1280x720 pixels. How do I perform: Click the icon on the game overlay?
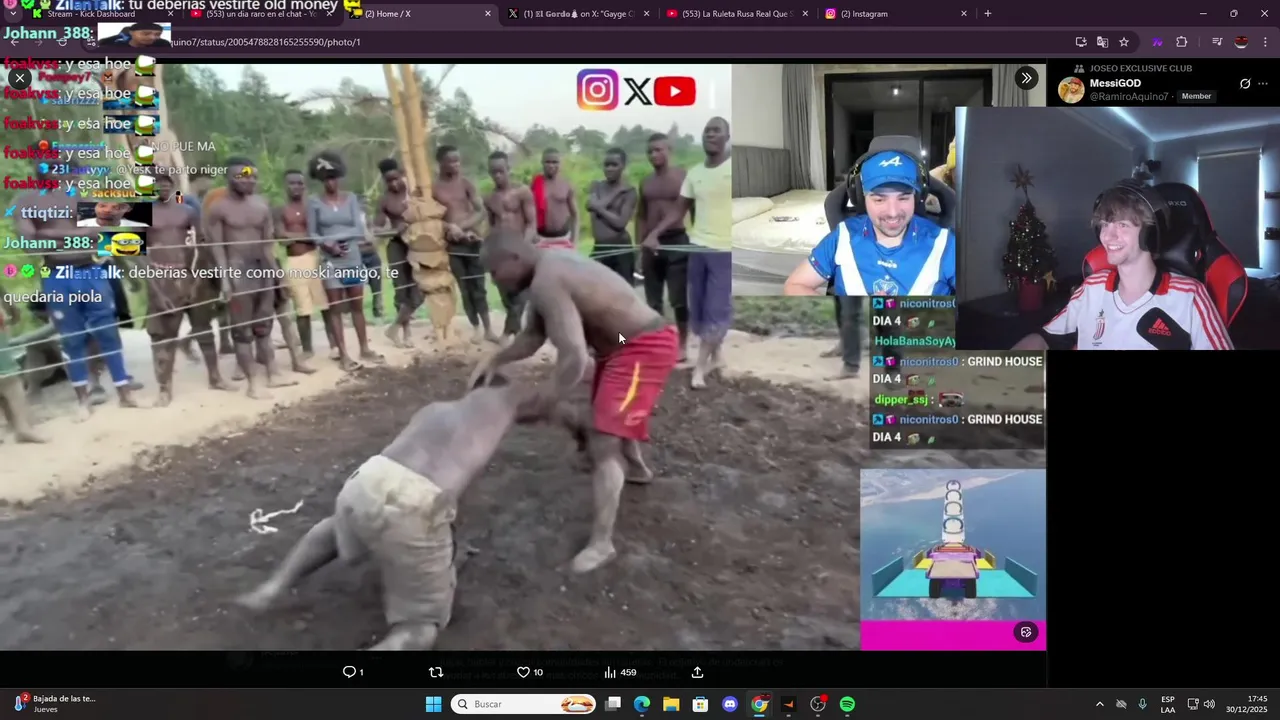[x=1026, y=632]
